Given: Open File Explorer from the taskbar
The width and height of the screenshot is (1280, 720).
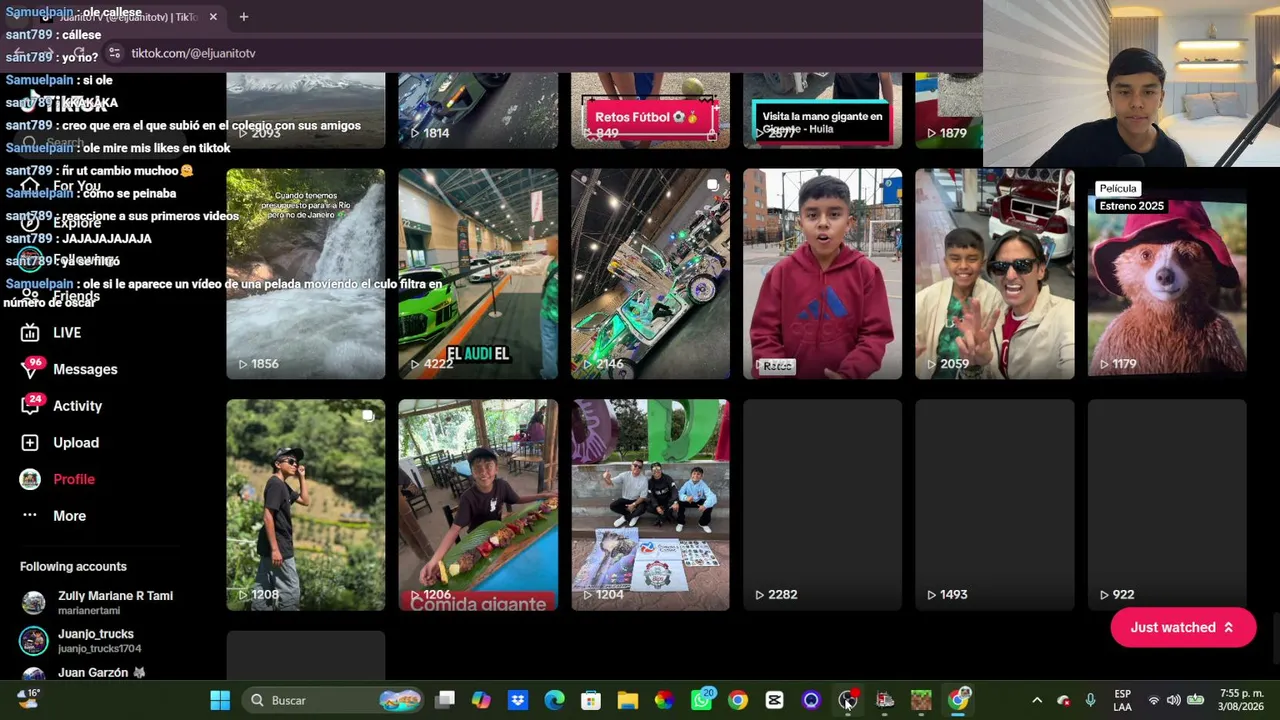Looking at the screenshot, I should (x=628, y=700).
